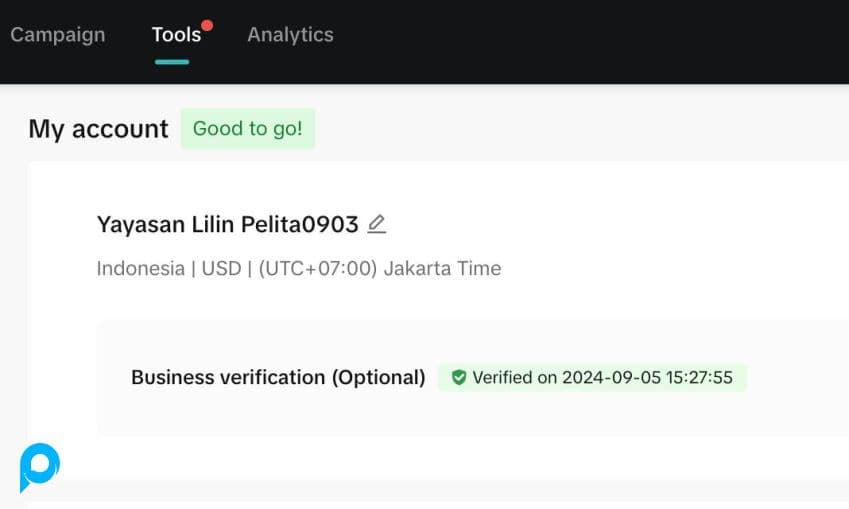Click the green verified shield icon

click(459, 378)
